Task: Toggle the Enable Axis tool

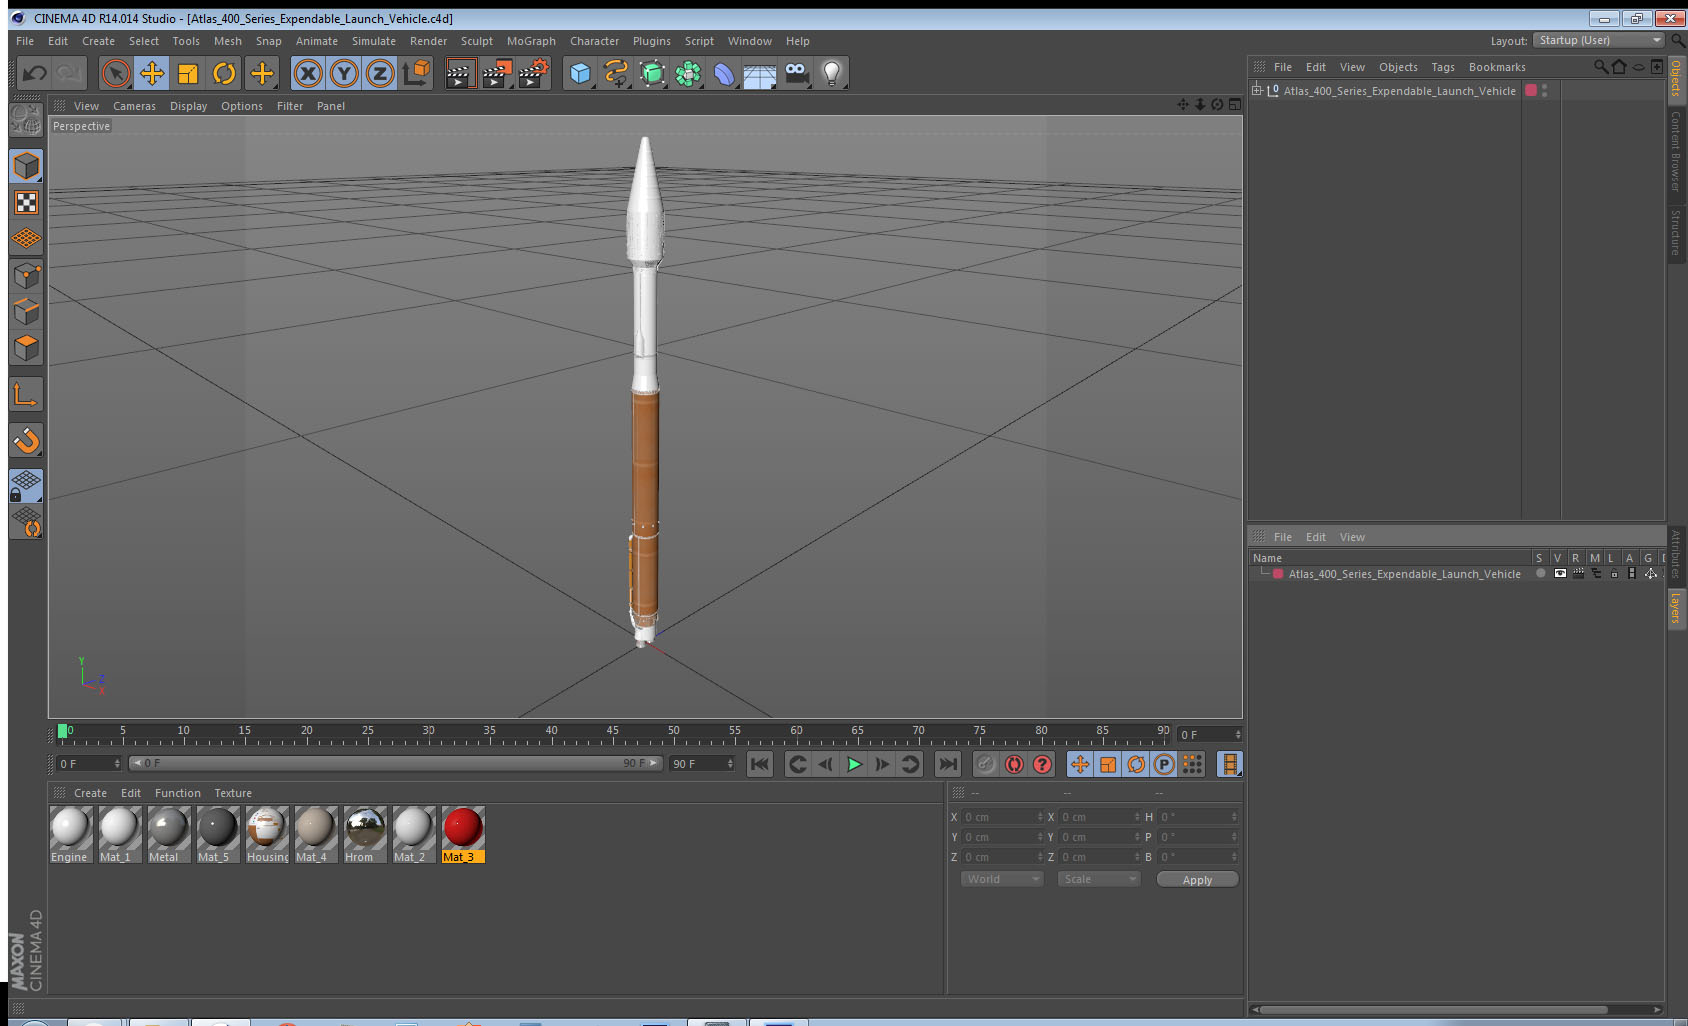Action: point(26,395)
